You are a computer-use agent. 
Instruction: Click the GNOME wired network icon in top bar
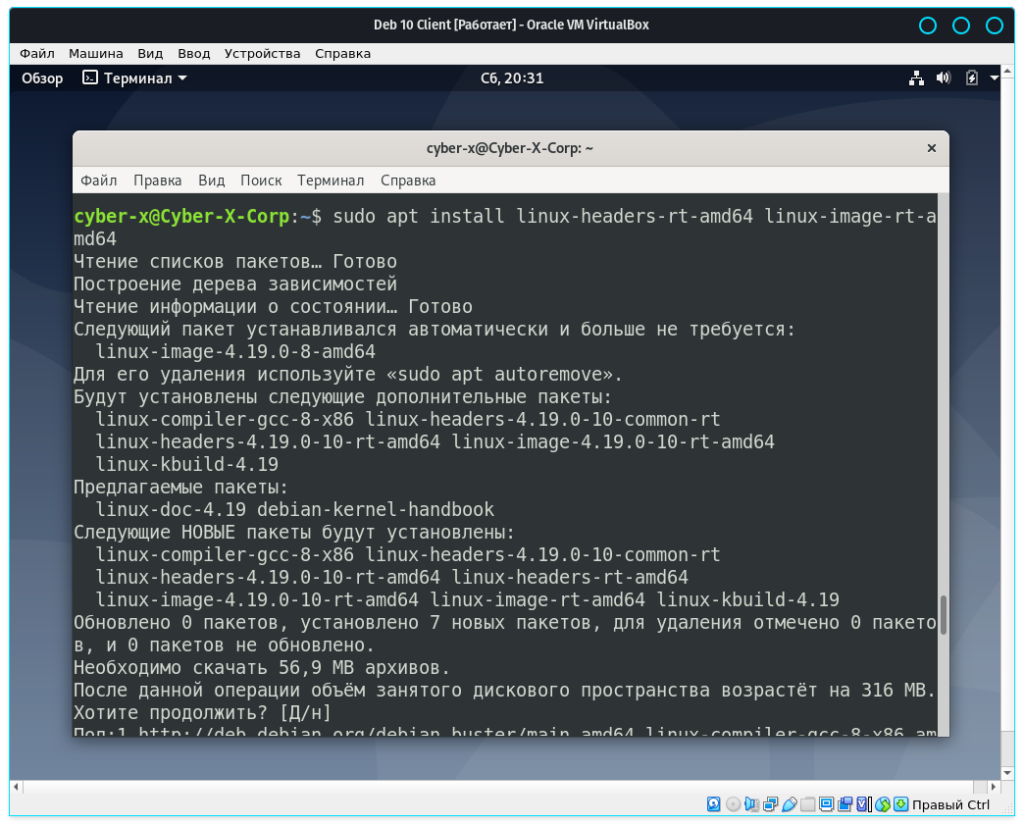click(x=916, y=78)
